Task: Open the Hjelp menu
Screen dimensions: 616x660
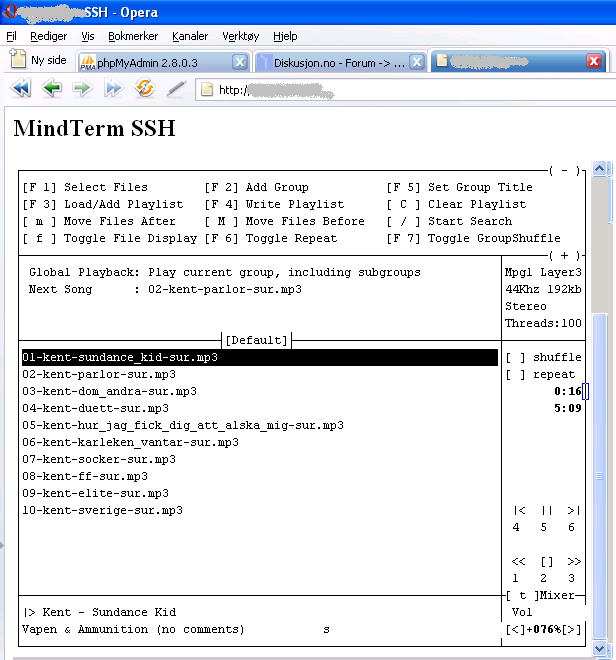Action: tap(285, 36)
